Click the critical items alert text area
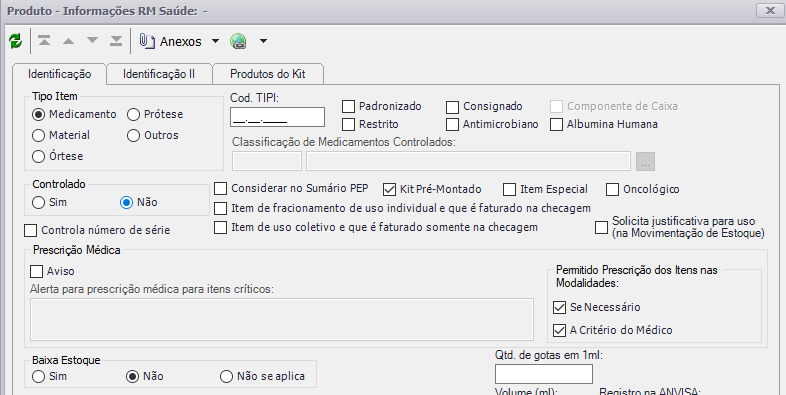The height and width of the screenshot is (395, 786). point(282,319)
